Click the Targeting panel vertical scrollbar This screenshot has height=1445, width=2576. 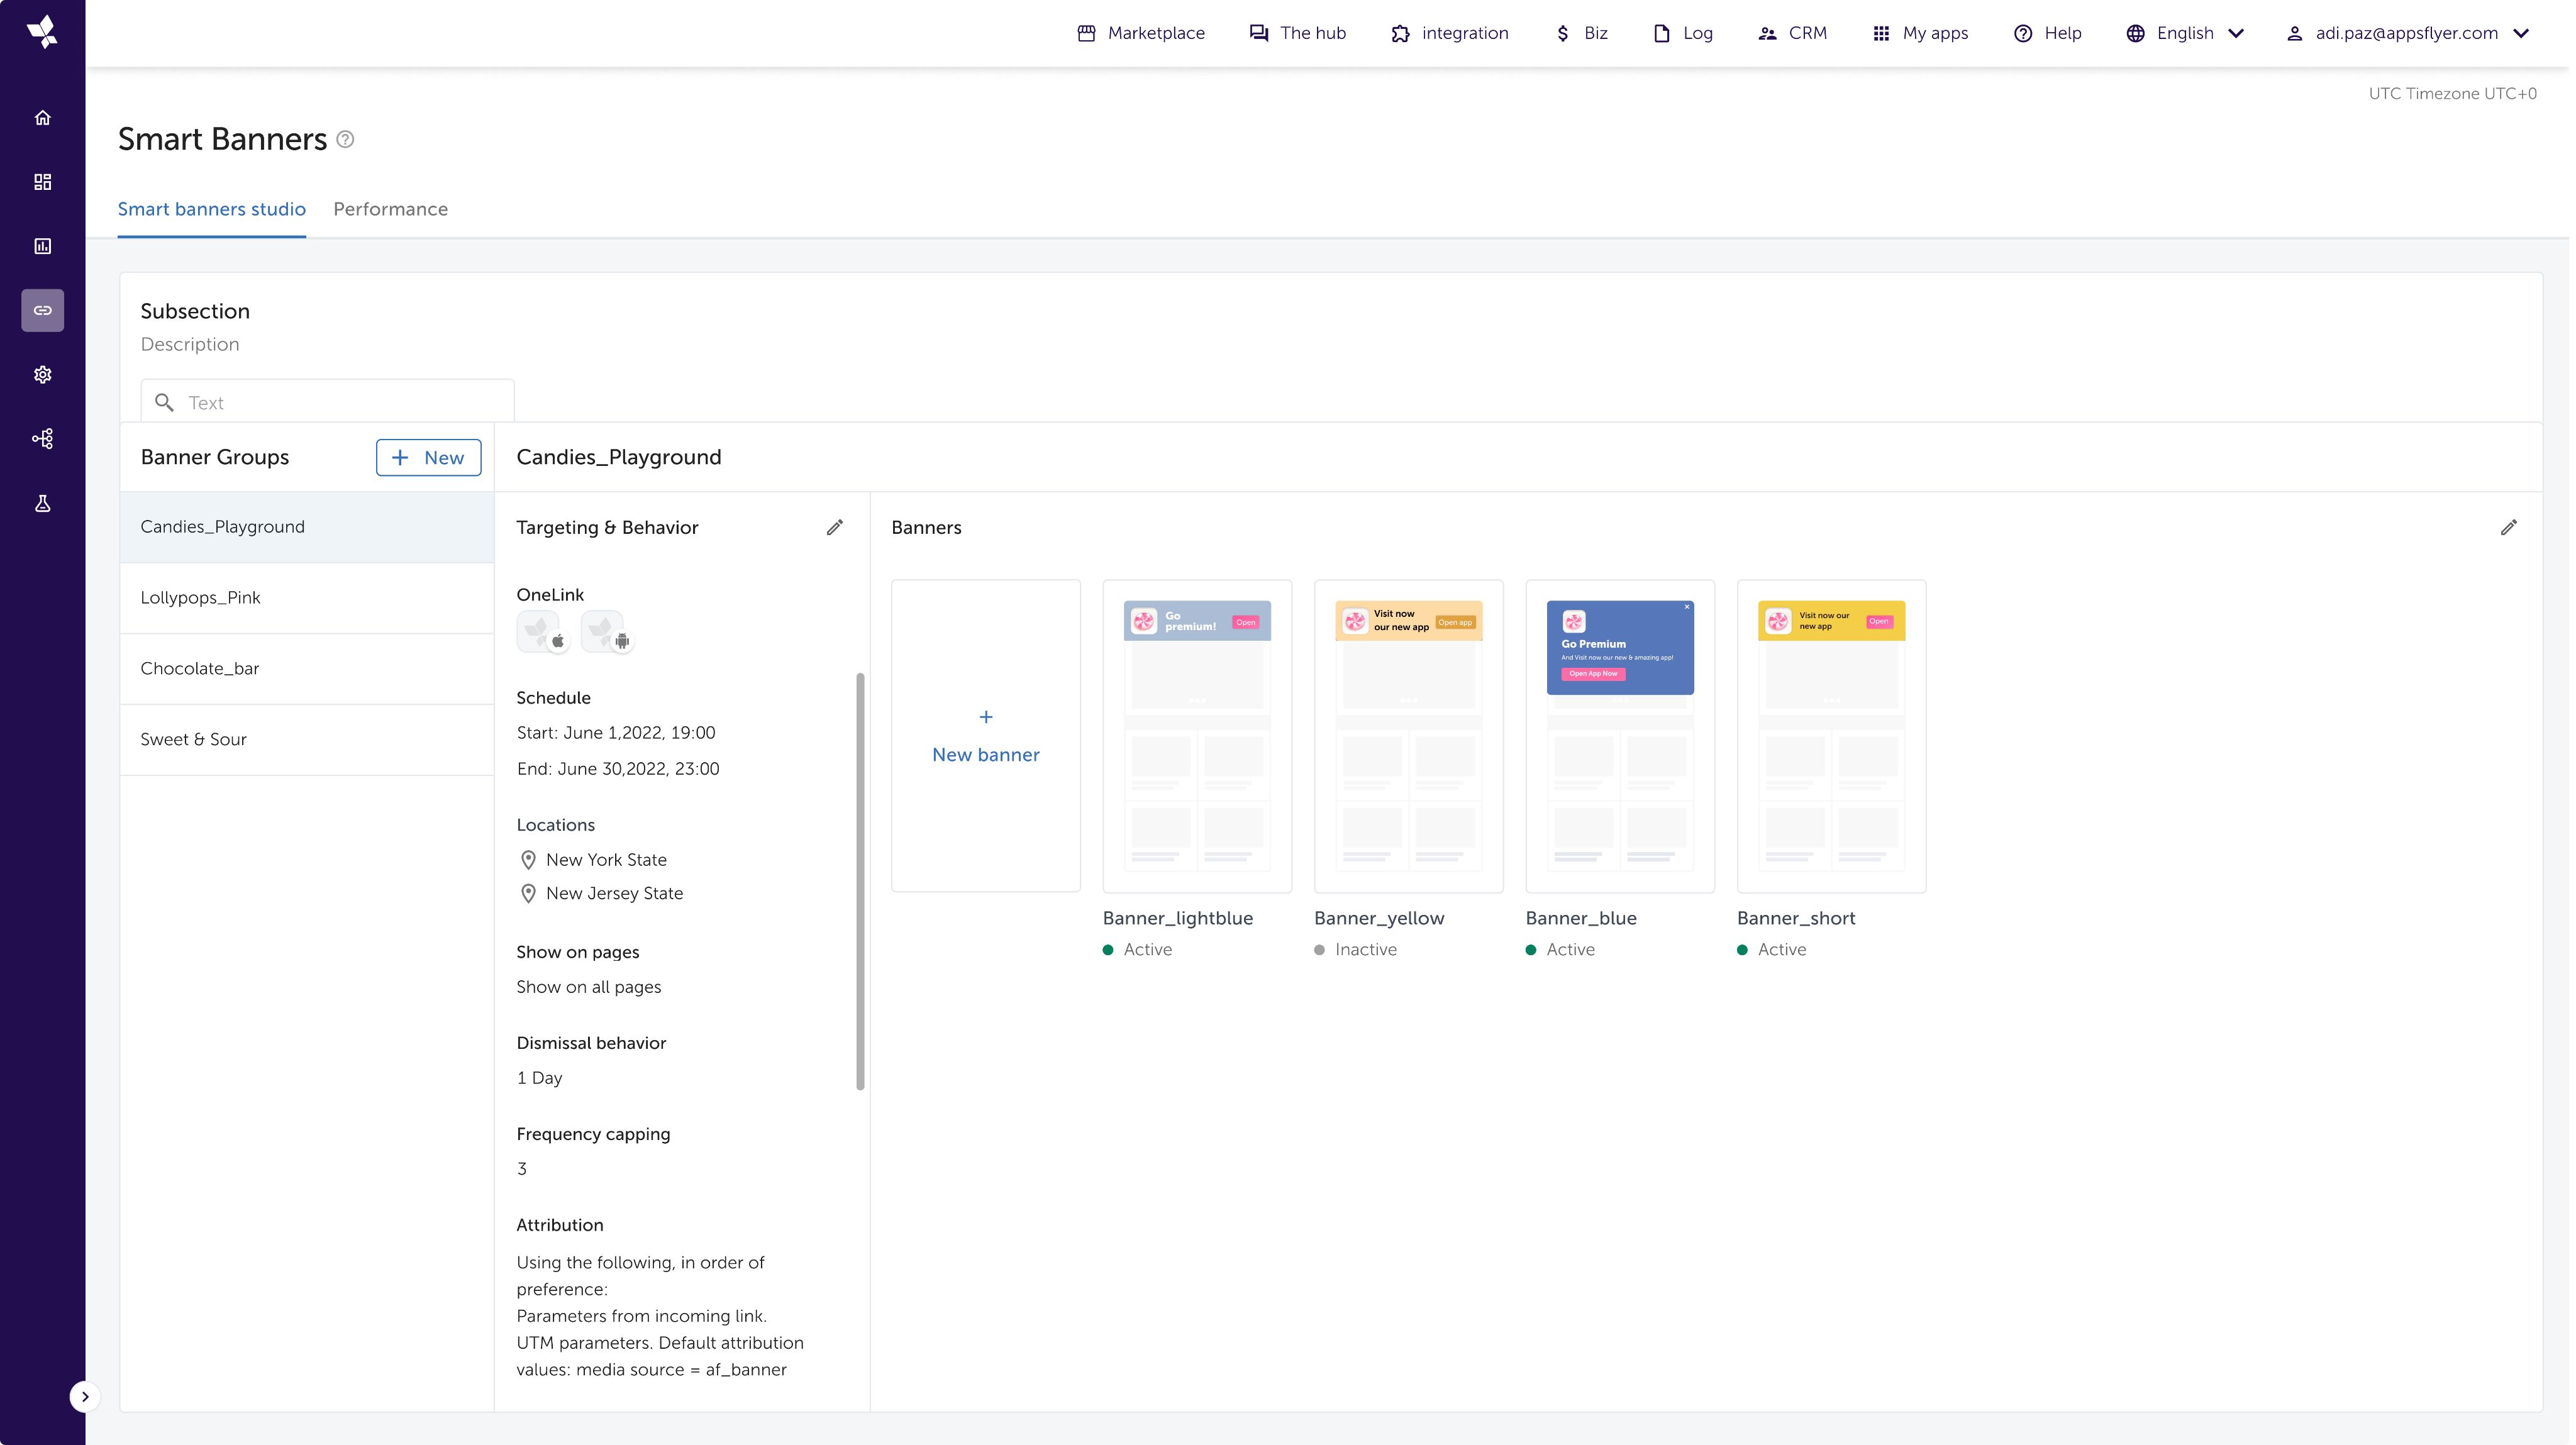coord(860,880)
